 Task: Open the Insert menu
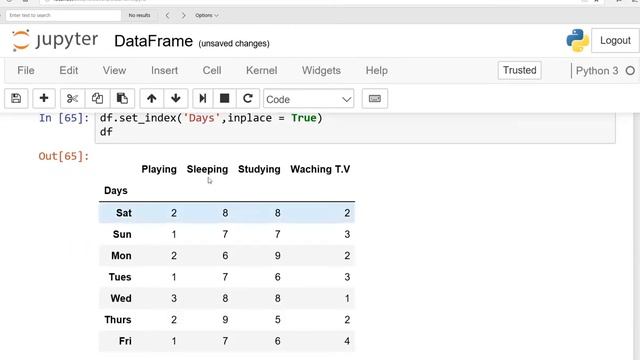pos(164,70)
